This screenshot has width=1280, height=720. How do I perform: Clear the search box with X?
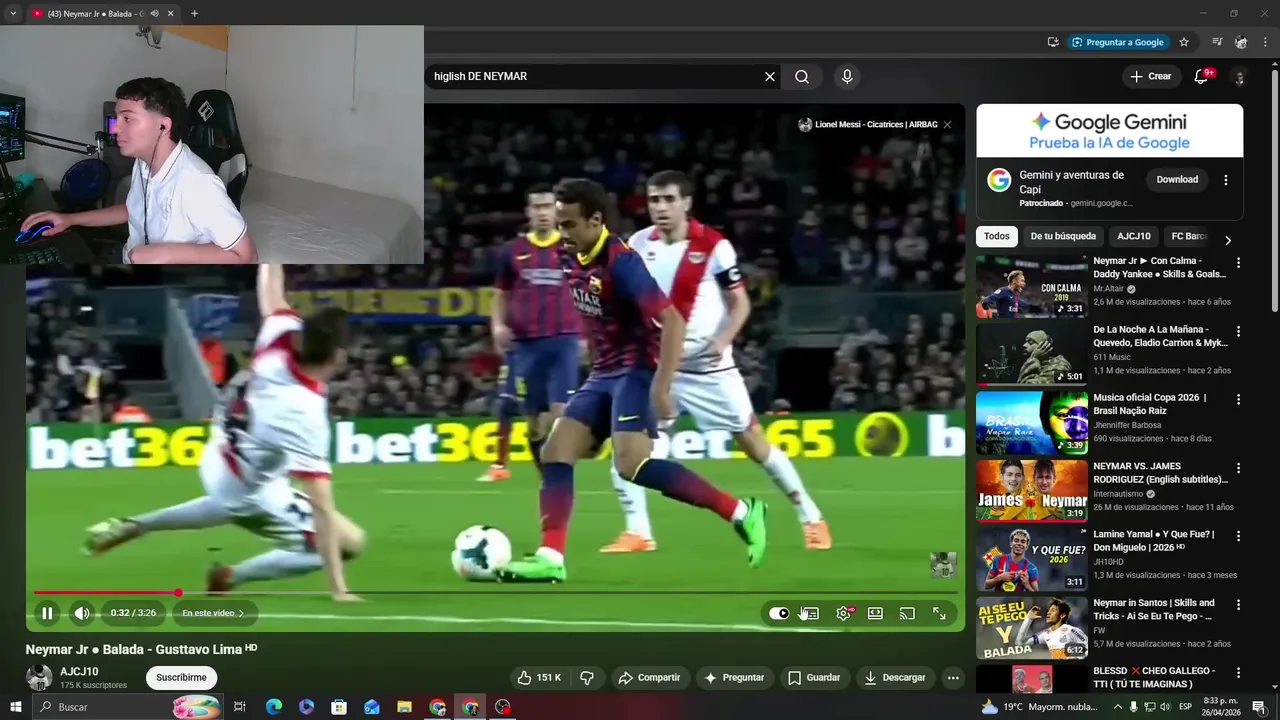(770, 77)
